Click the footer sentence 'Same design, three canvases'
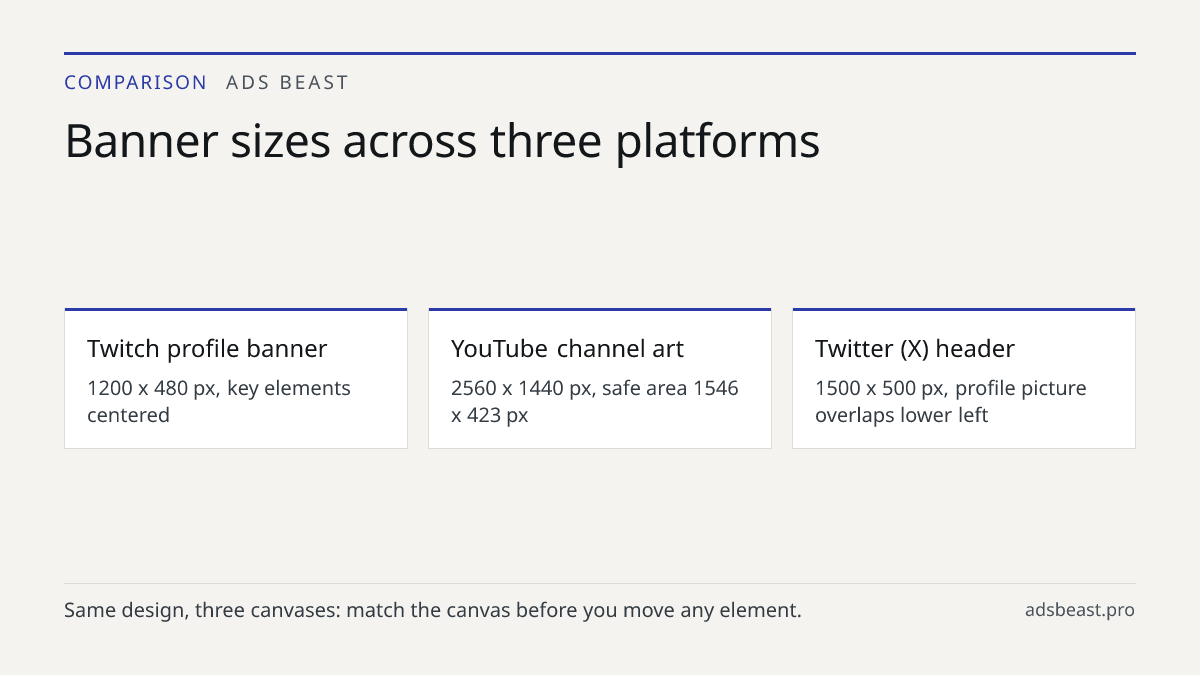This screenshot has height=675, width=1200. pyautogui.click(x=433, y=610)
